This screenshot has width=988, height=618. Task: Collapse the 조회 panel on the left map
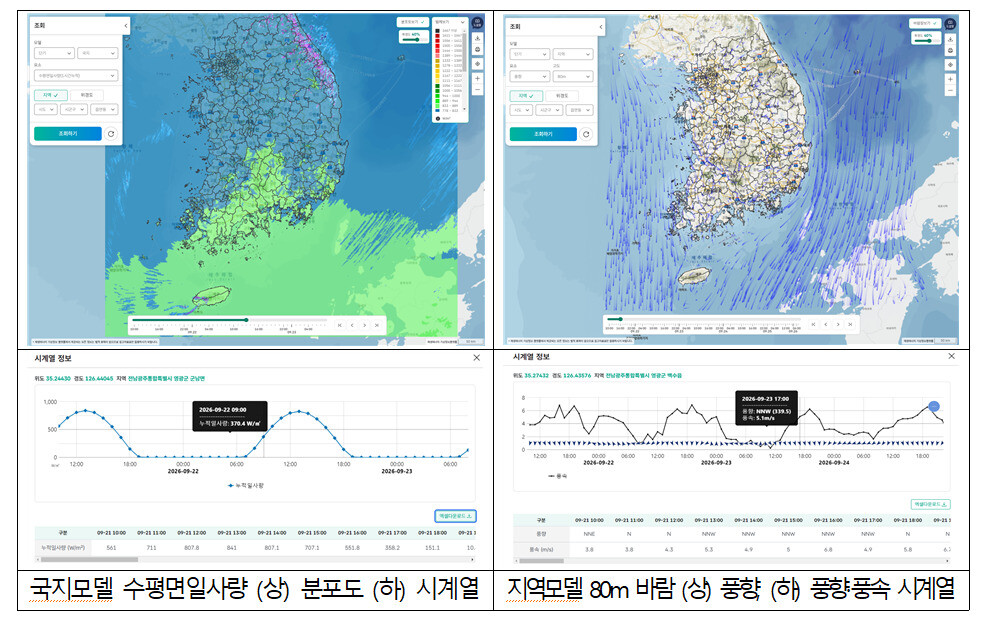[126, 26]
